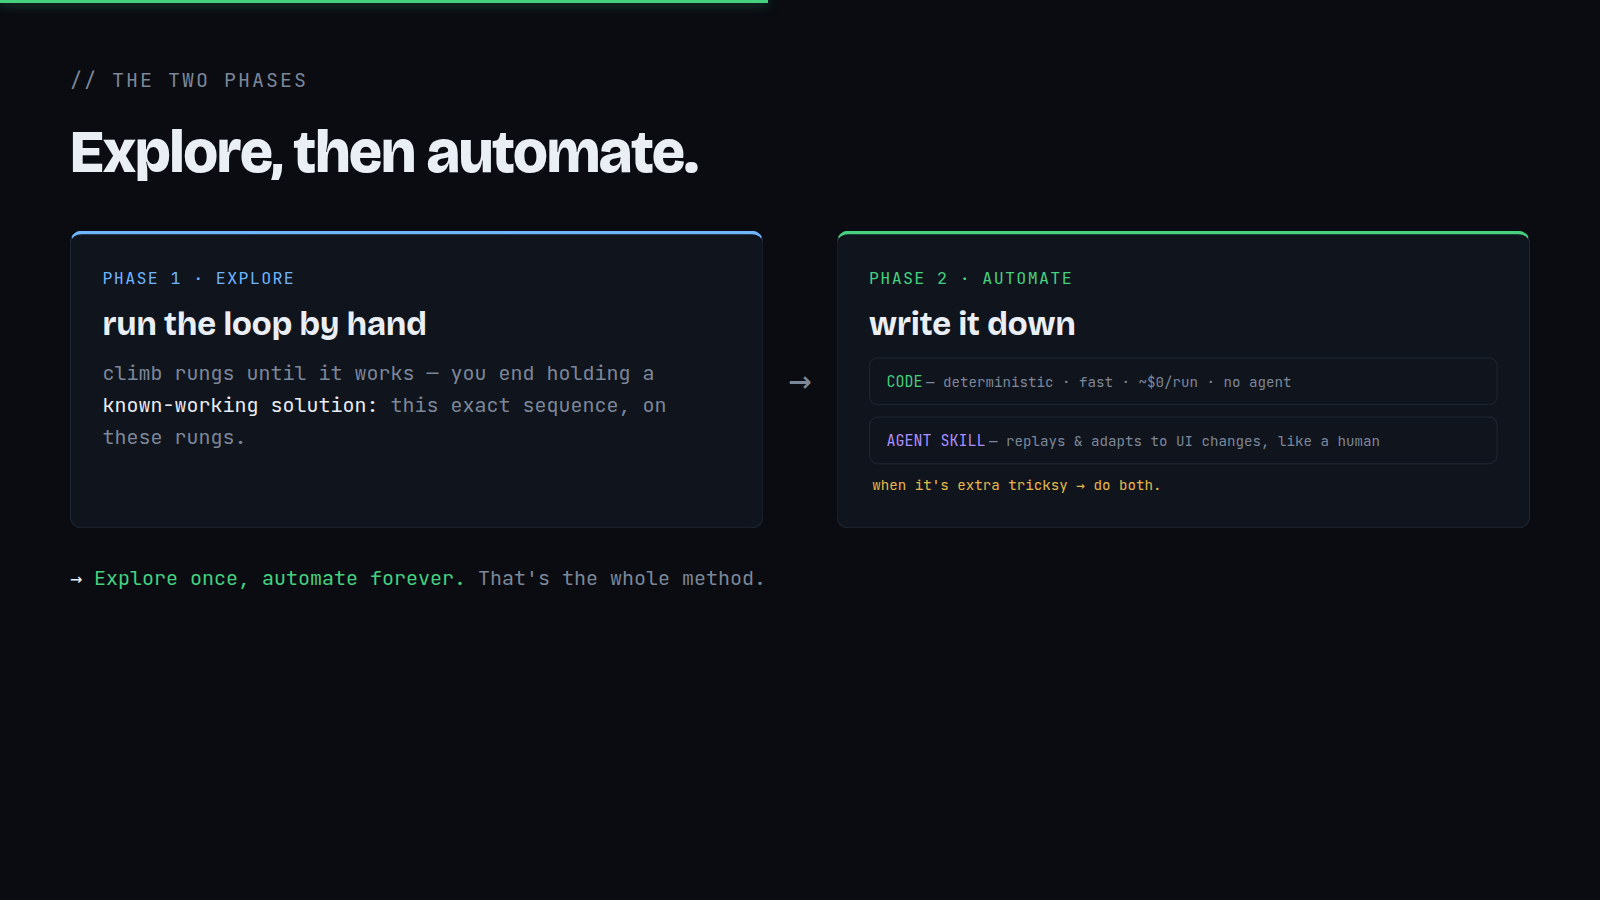Click the 'run the loop by hand' heading
Screen dimensions: 1600x900
264,324
